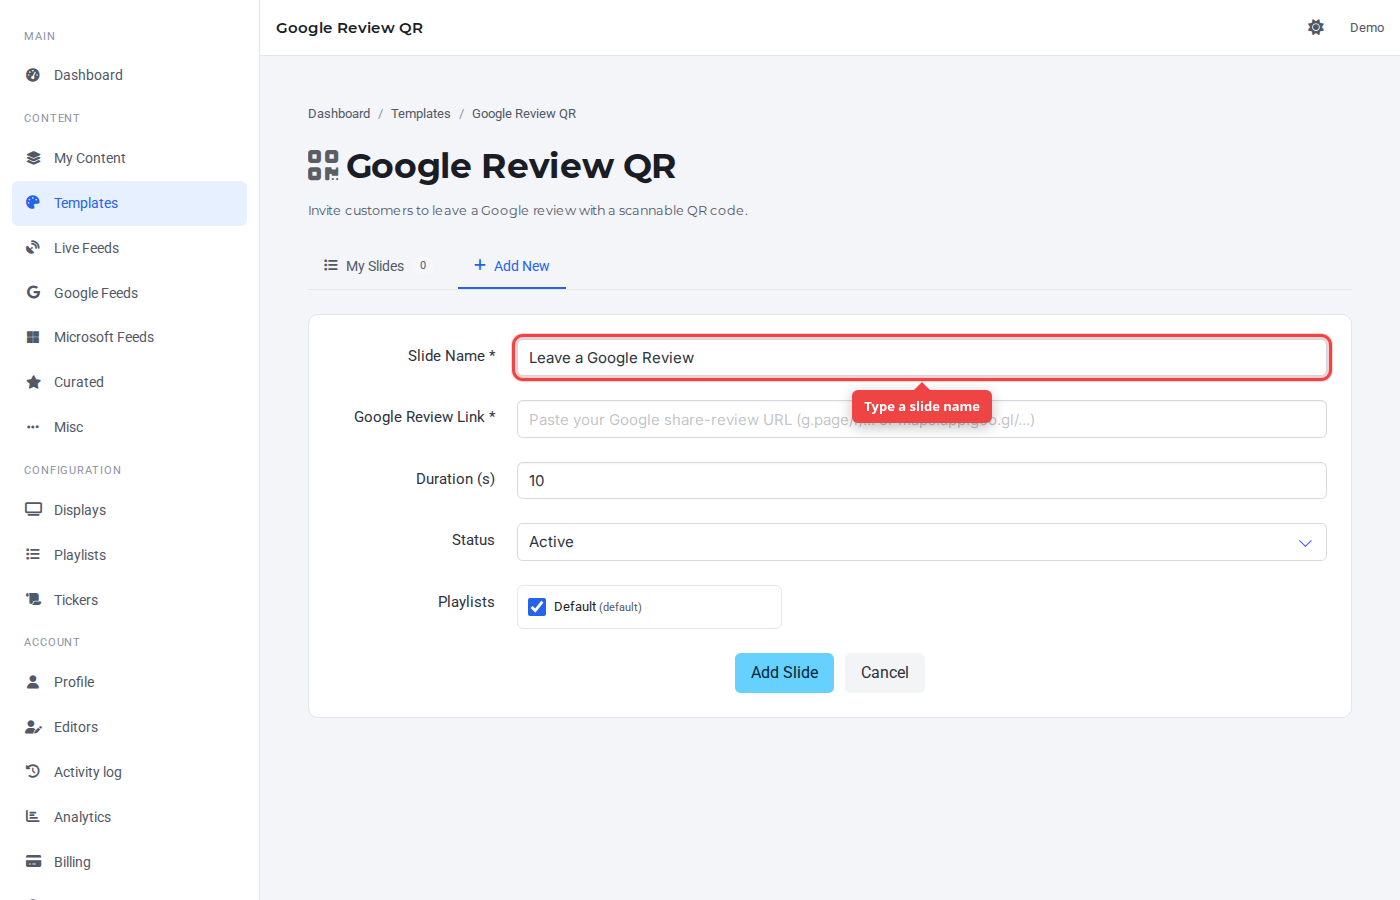Open Google Feeds in the sidebar
The height and width of the screenshot is (900, 1400).
tap(129, 293)
